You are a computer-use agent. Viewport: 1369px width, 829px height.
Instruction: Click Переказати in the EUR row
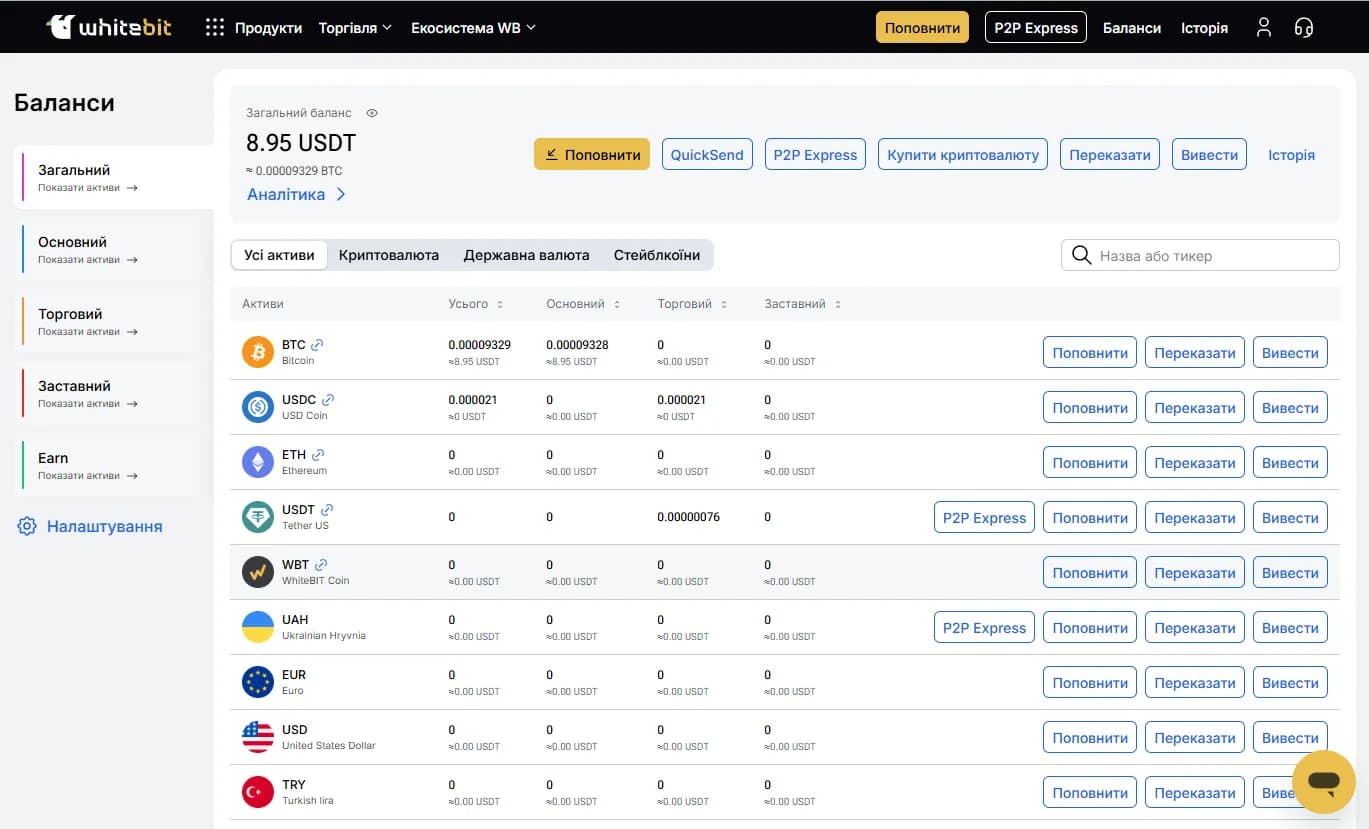pyautogui.click(x=1195, y=682)
